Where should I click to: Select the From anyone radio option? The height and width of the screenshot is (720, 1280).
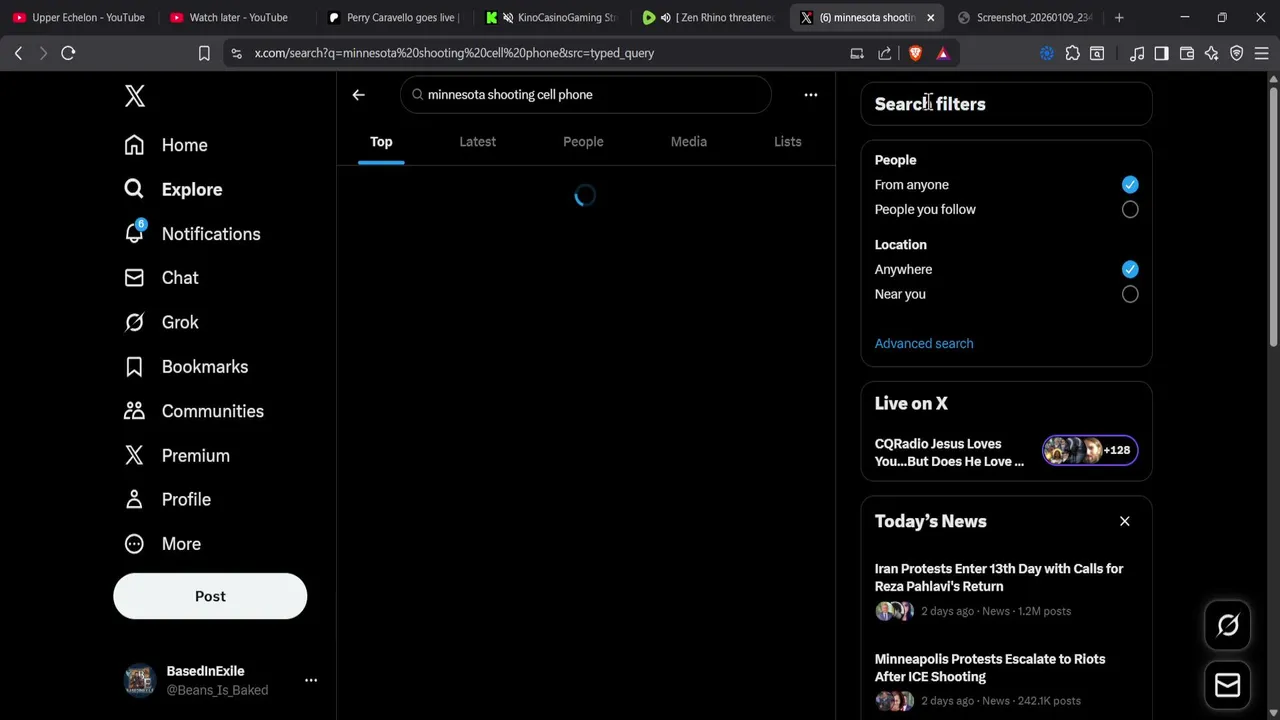tap(1130, 185)
